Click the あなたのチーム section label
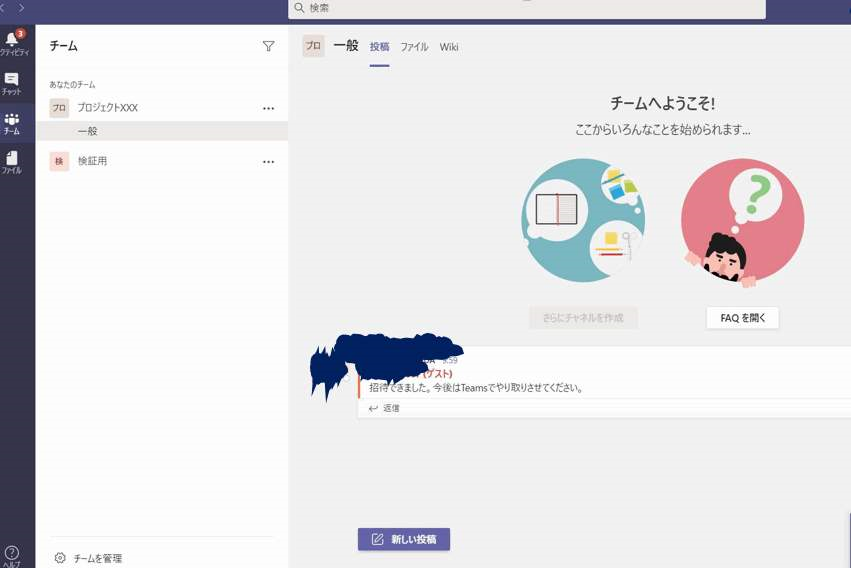851x568 pixels. click(72, 85)
